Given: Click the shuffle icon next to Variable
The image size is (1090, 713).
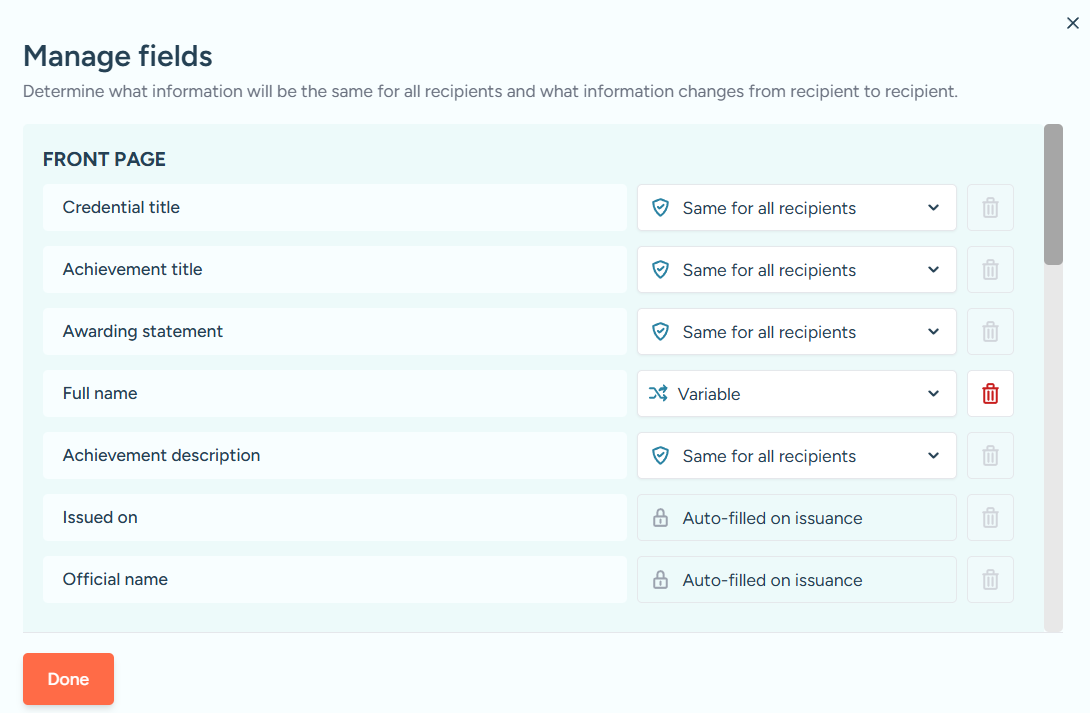Looking at the screenshot, I should tap(658, 394).
